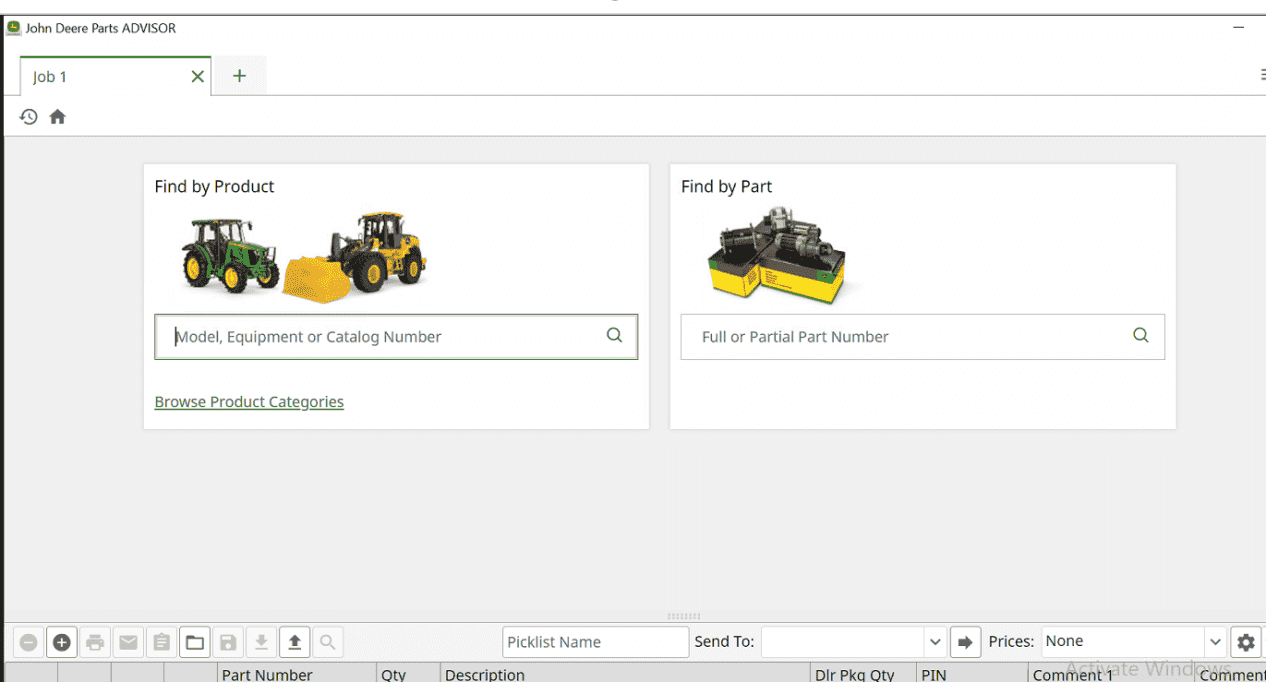The height and width of the screenshot is (682, 1266).
Task: Click the starter motor parts image
Action: (x=777, y=254)
